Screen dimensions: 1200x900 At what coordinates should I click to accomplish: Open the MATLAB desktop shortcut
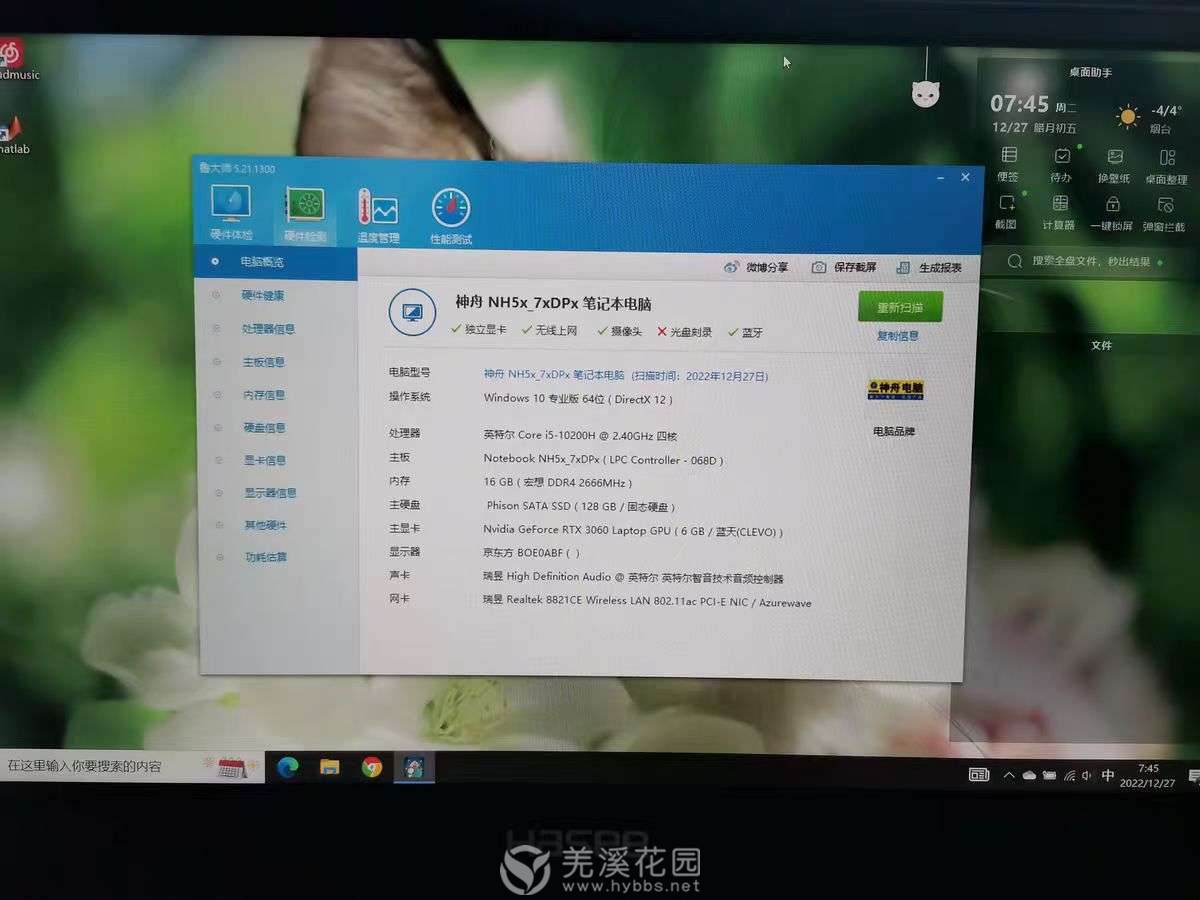pos(12,136)
